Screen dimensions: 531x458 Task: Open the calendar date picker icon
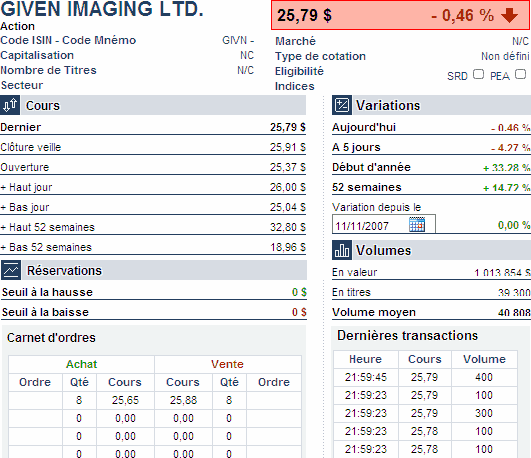(x=417, y=224)
